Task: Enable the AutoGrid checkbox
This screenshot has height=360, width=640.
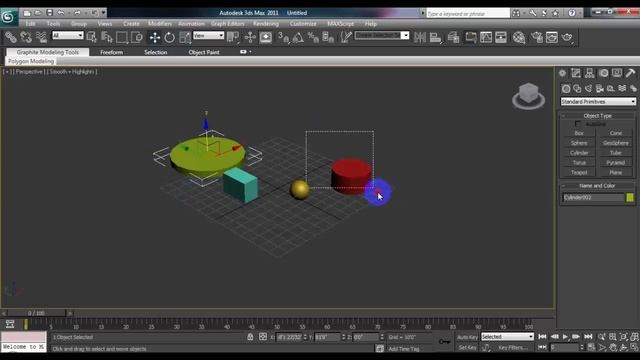Action: pos(578,124)
